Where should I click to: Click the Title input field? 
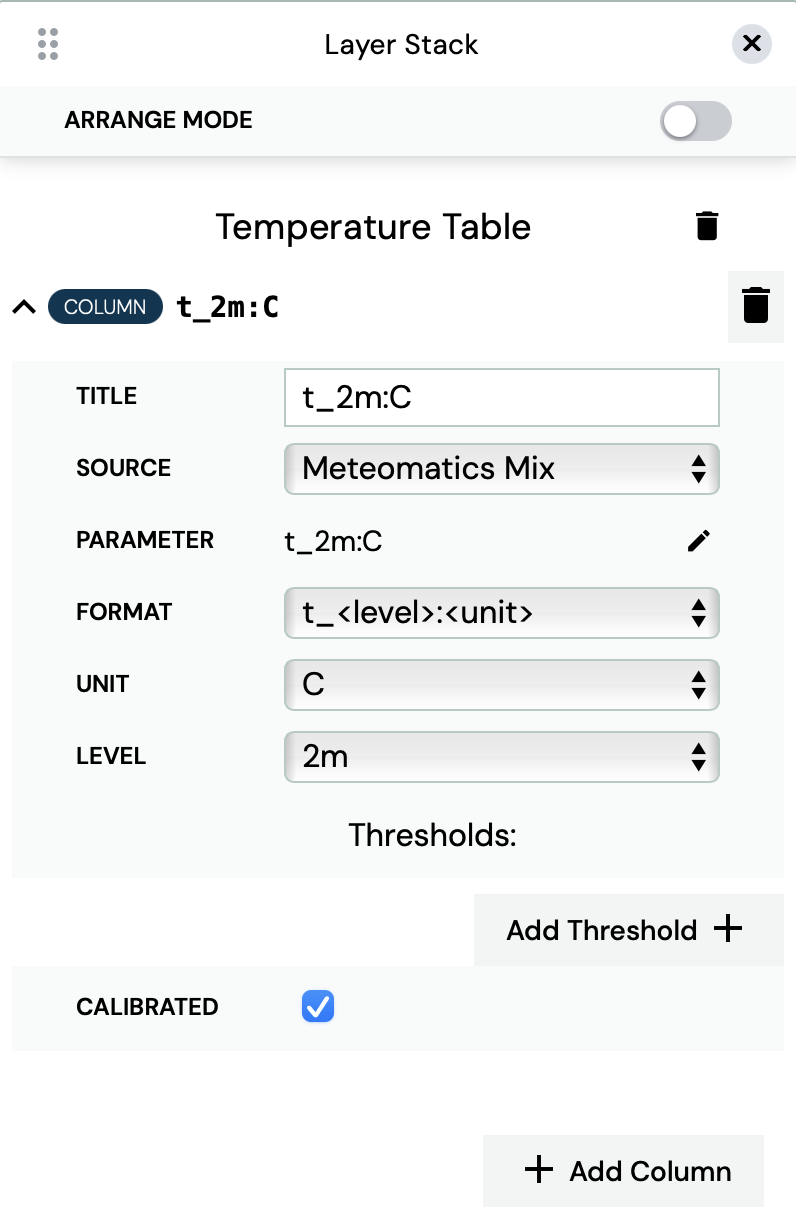[x=502, y=397]
